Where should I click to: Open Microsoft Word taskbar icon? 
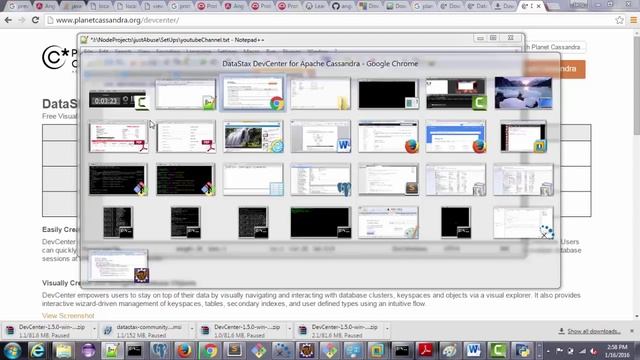click(473, 351)
